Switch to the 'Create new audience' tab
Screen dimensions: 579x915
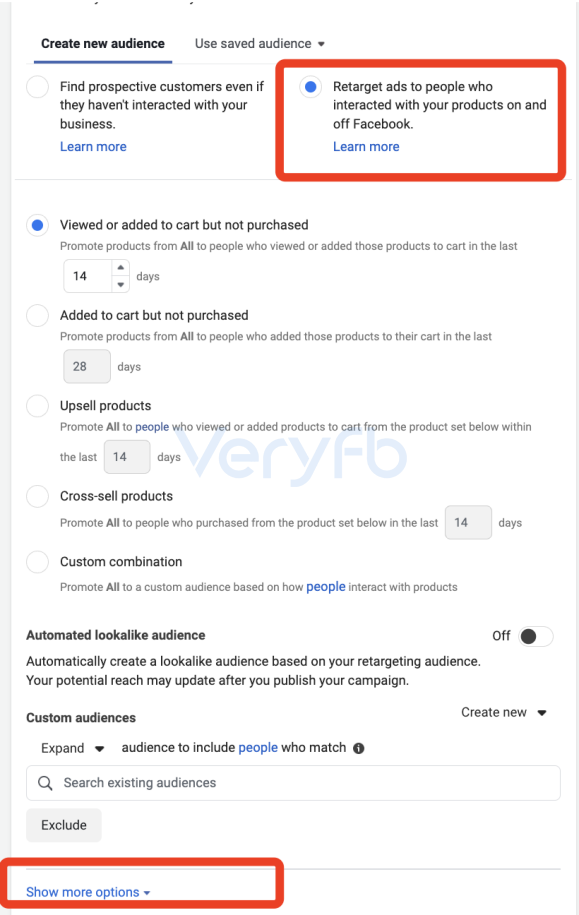coord(103,44)
